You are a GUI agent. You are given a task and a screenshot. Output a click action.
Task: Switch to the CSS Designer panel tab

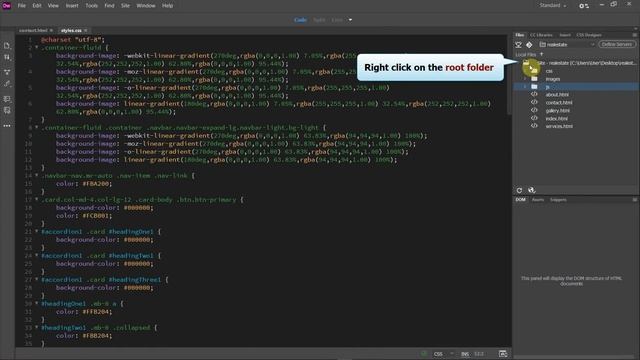tap(589, 35)
